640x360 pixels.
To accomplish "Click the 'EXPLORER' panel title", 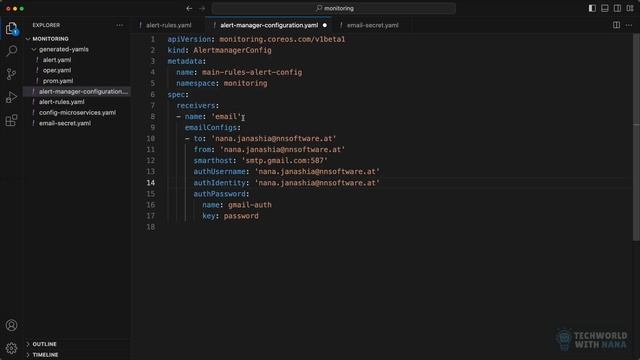I will pyautogui.click(x=46, y=25).
